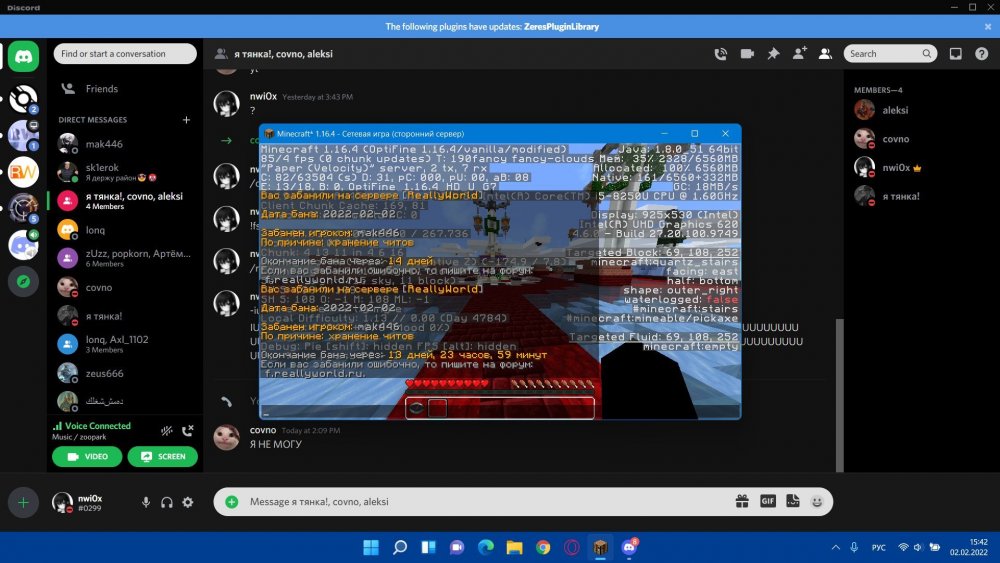Screen dimensions: 1000x563
Task: Open the GIF picker
Action: click(x=768, y=502)
